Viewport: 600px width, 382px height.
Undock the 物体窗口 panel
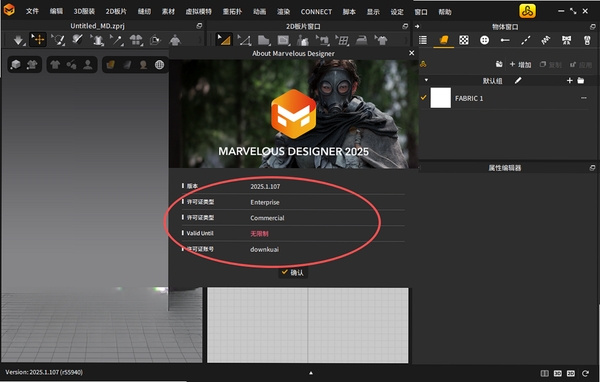tap(592, 26)
